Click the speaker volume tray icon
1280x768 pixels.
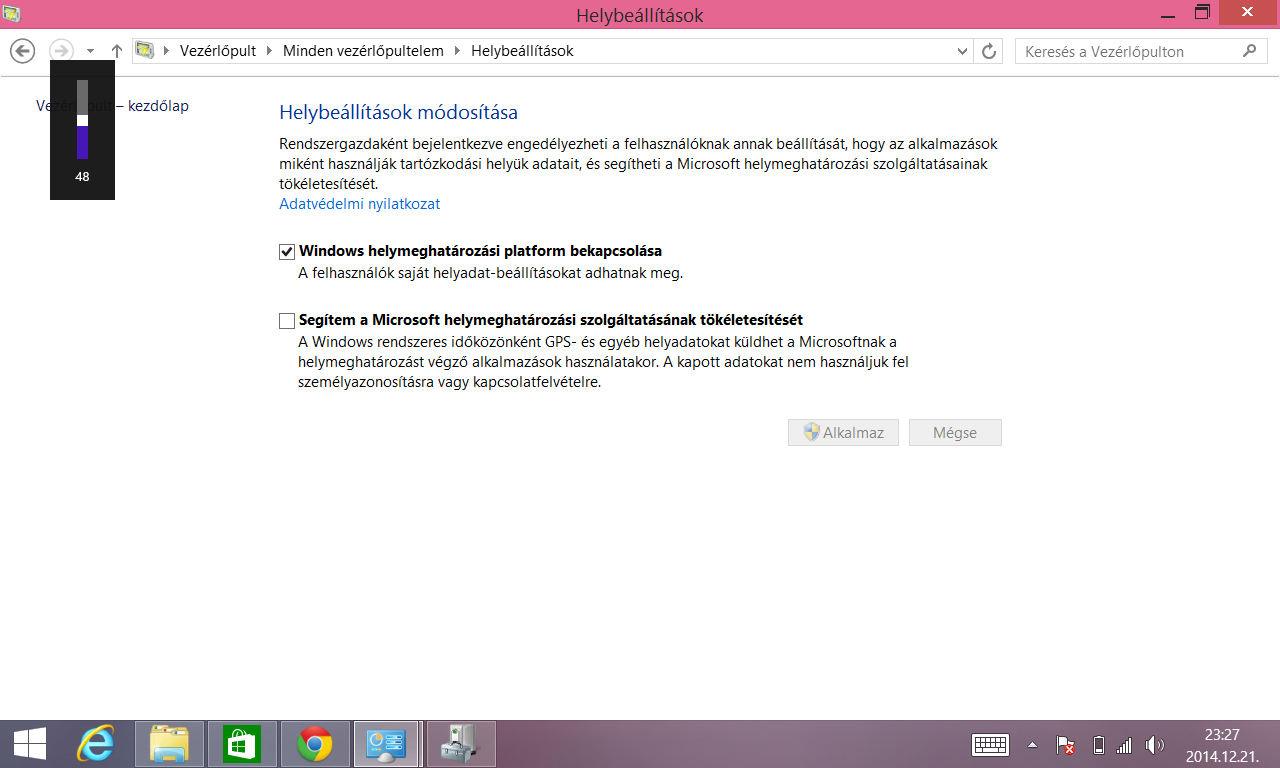1155,745
